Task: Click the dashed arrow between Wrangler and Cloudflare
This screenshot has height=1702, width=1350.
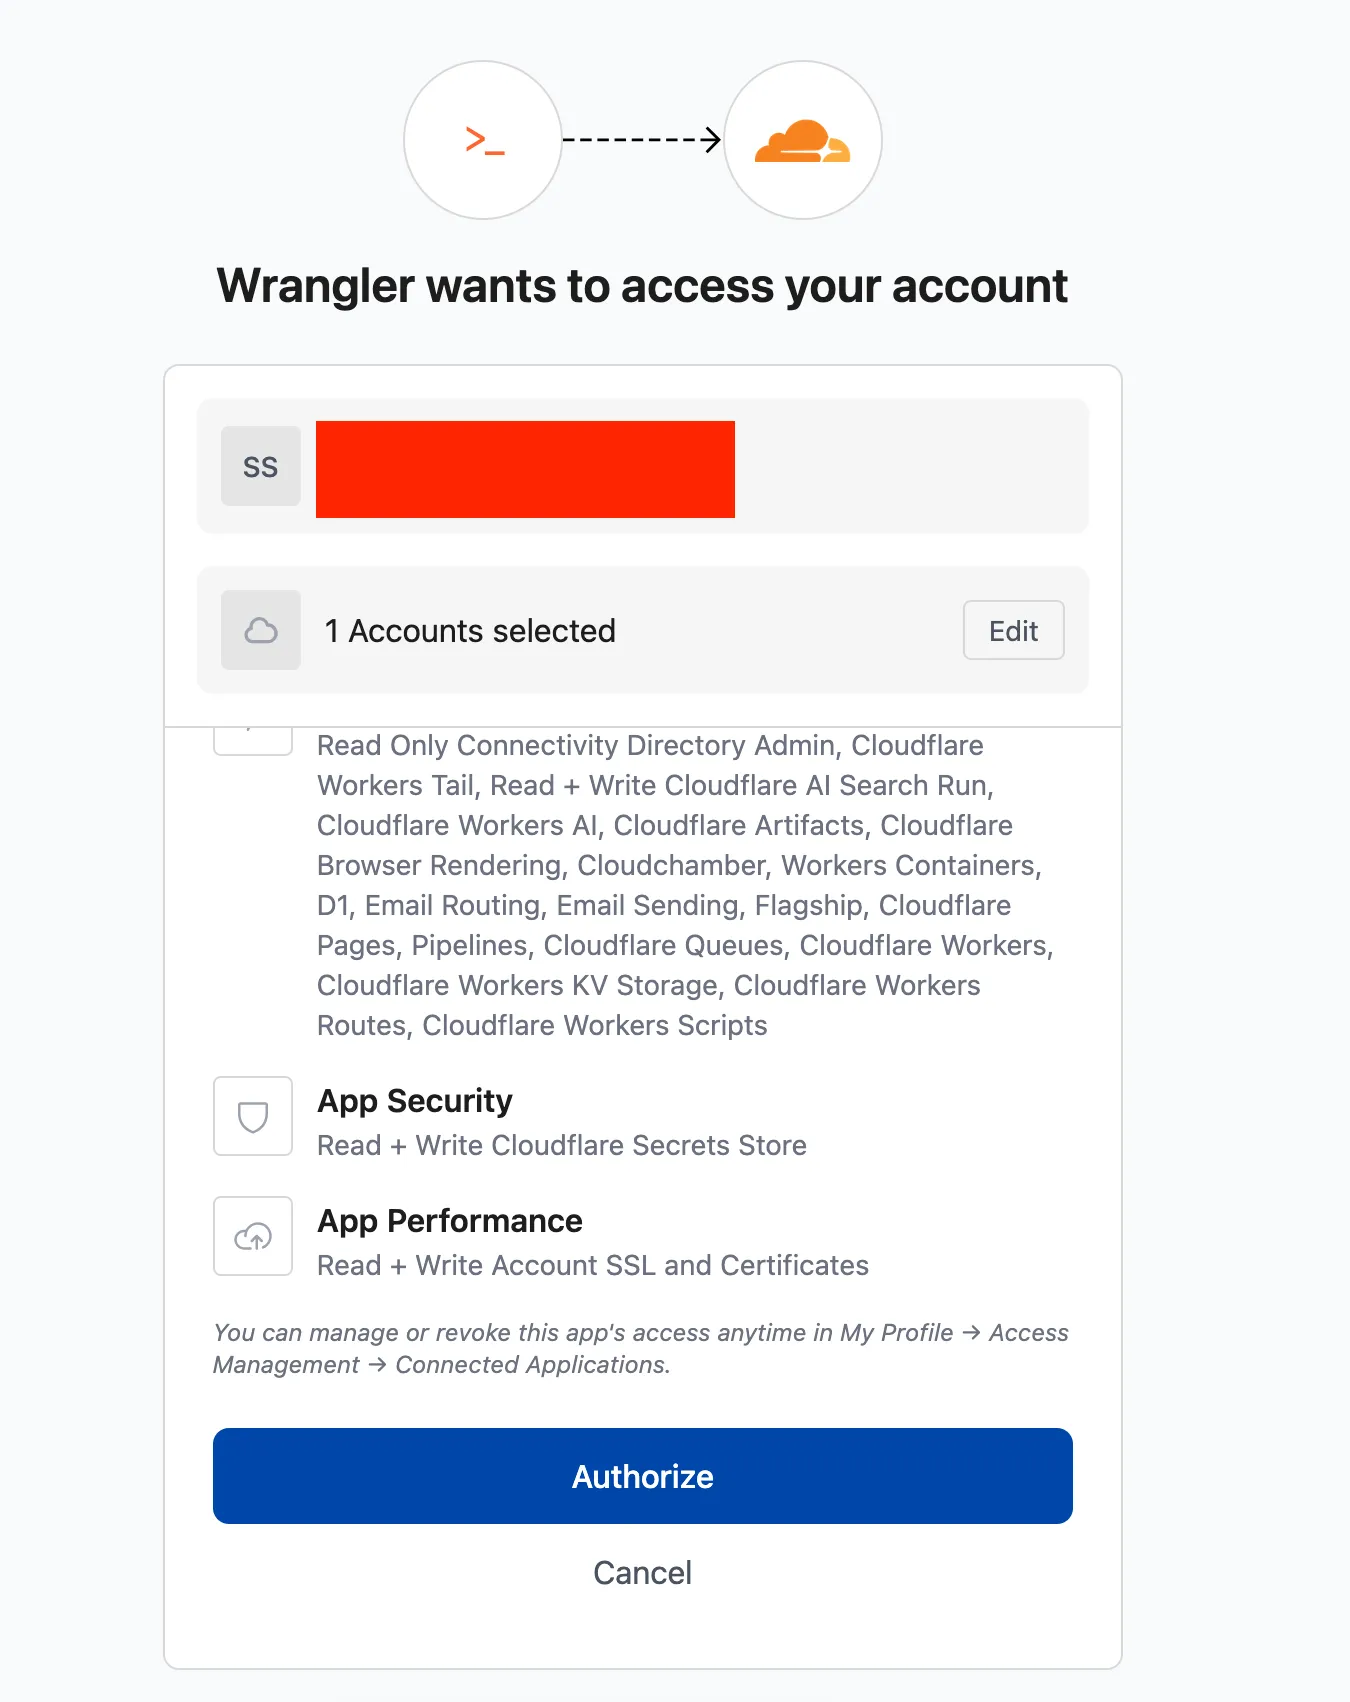Action: [642, 140]
